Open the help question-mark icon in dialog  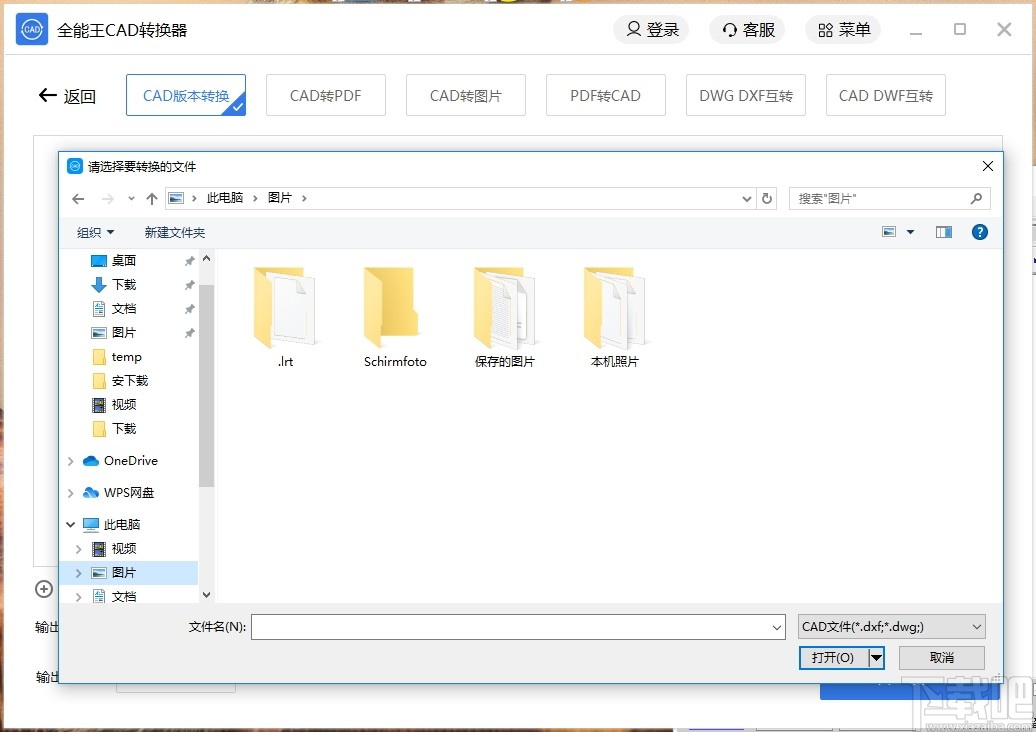point(979,232)
